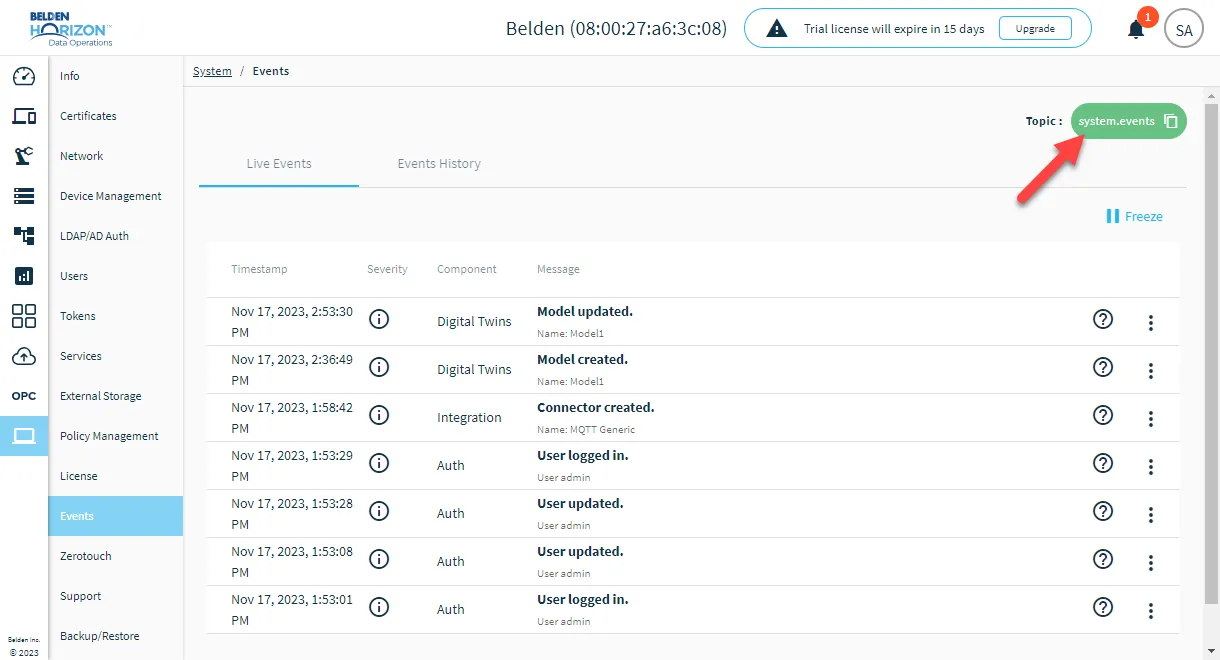Click the Component column header

point(467,269)
